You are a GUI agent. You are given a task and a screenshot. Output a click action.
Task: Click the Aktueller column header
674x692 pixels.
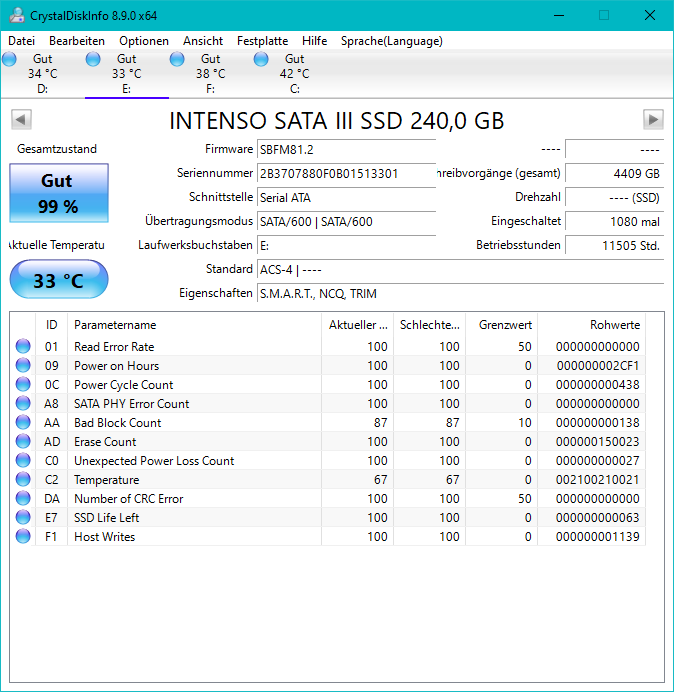click(358, 325)
